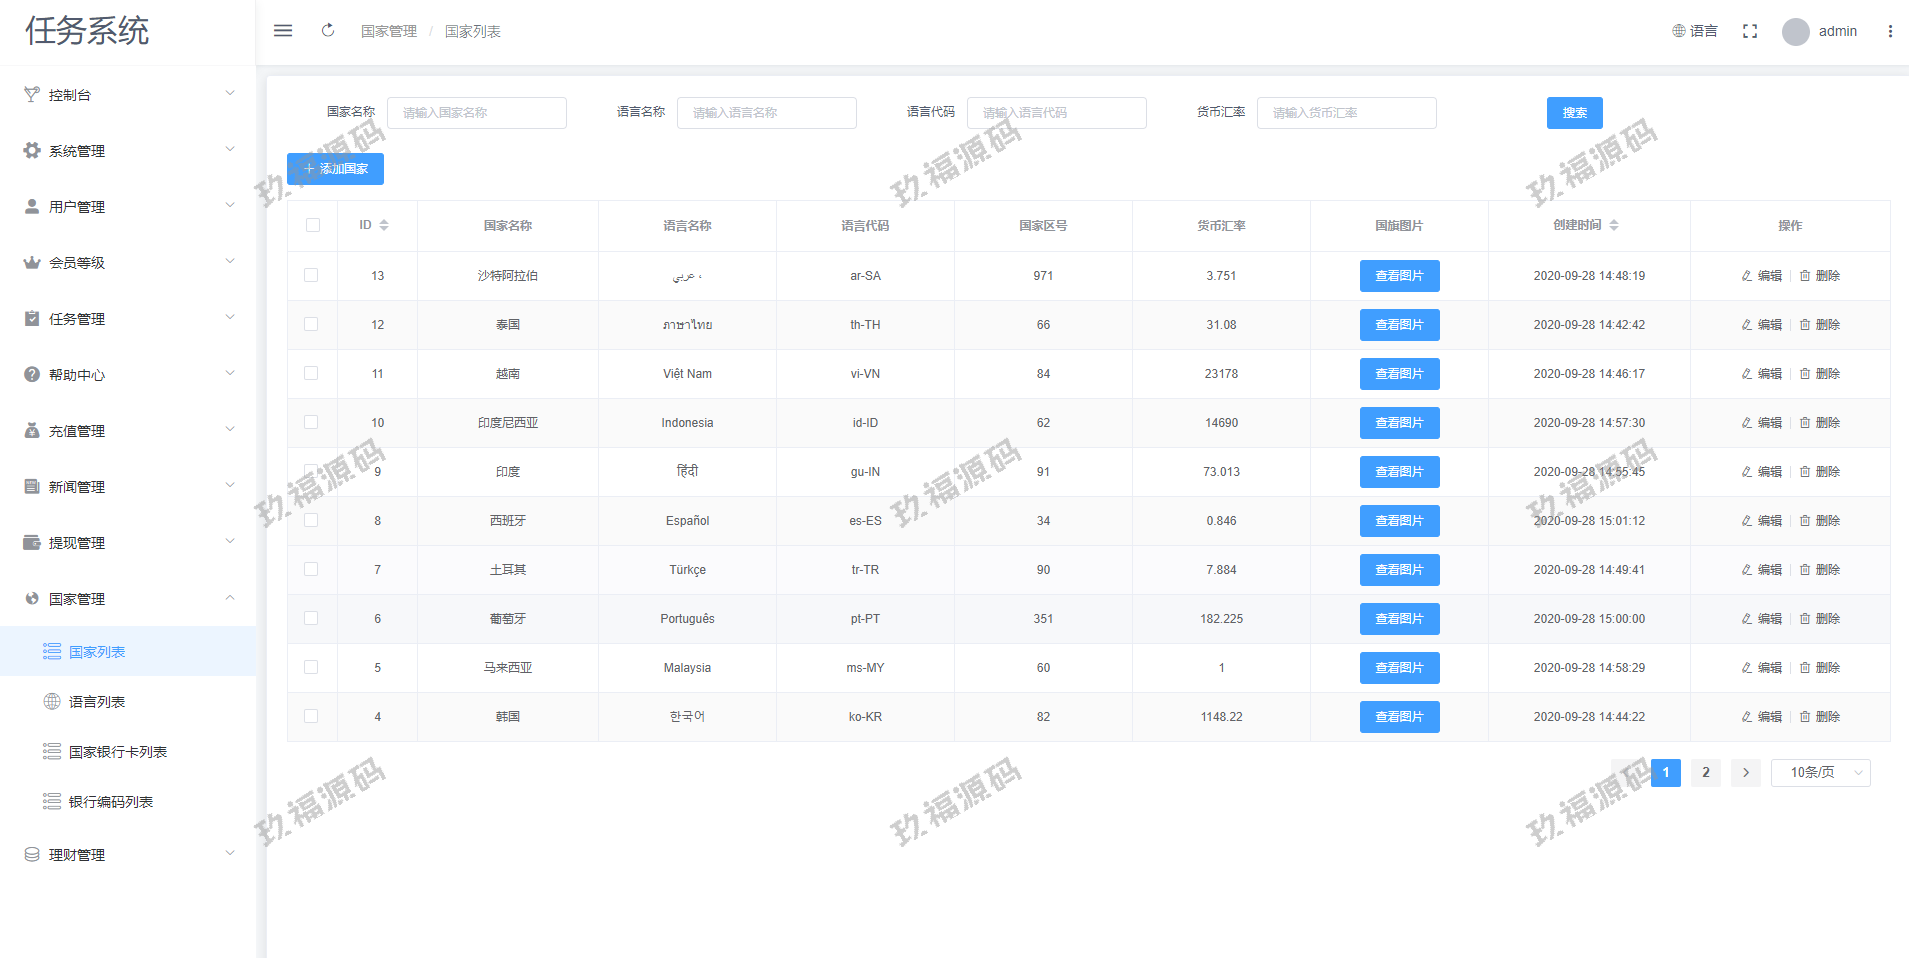Viewport: 1909px width, 958px height.
Task: Check the select-all checkbox in table header
Action: [x=313, y=226]
